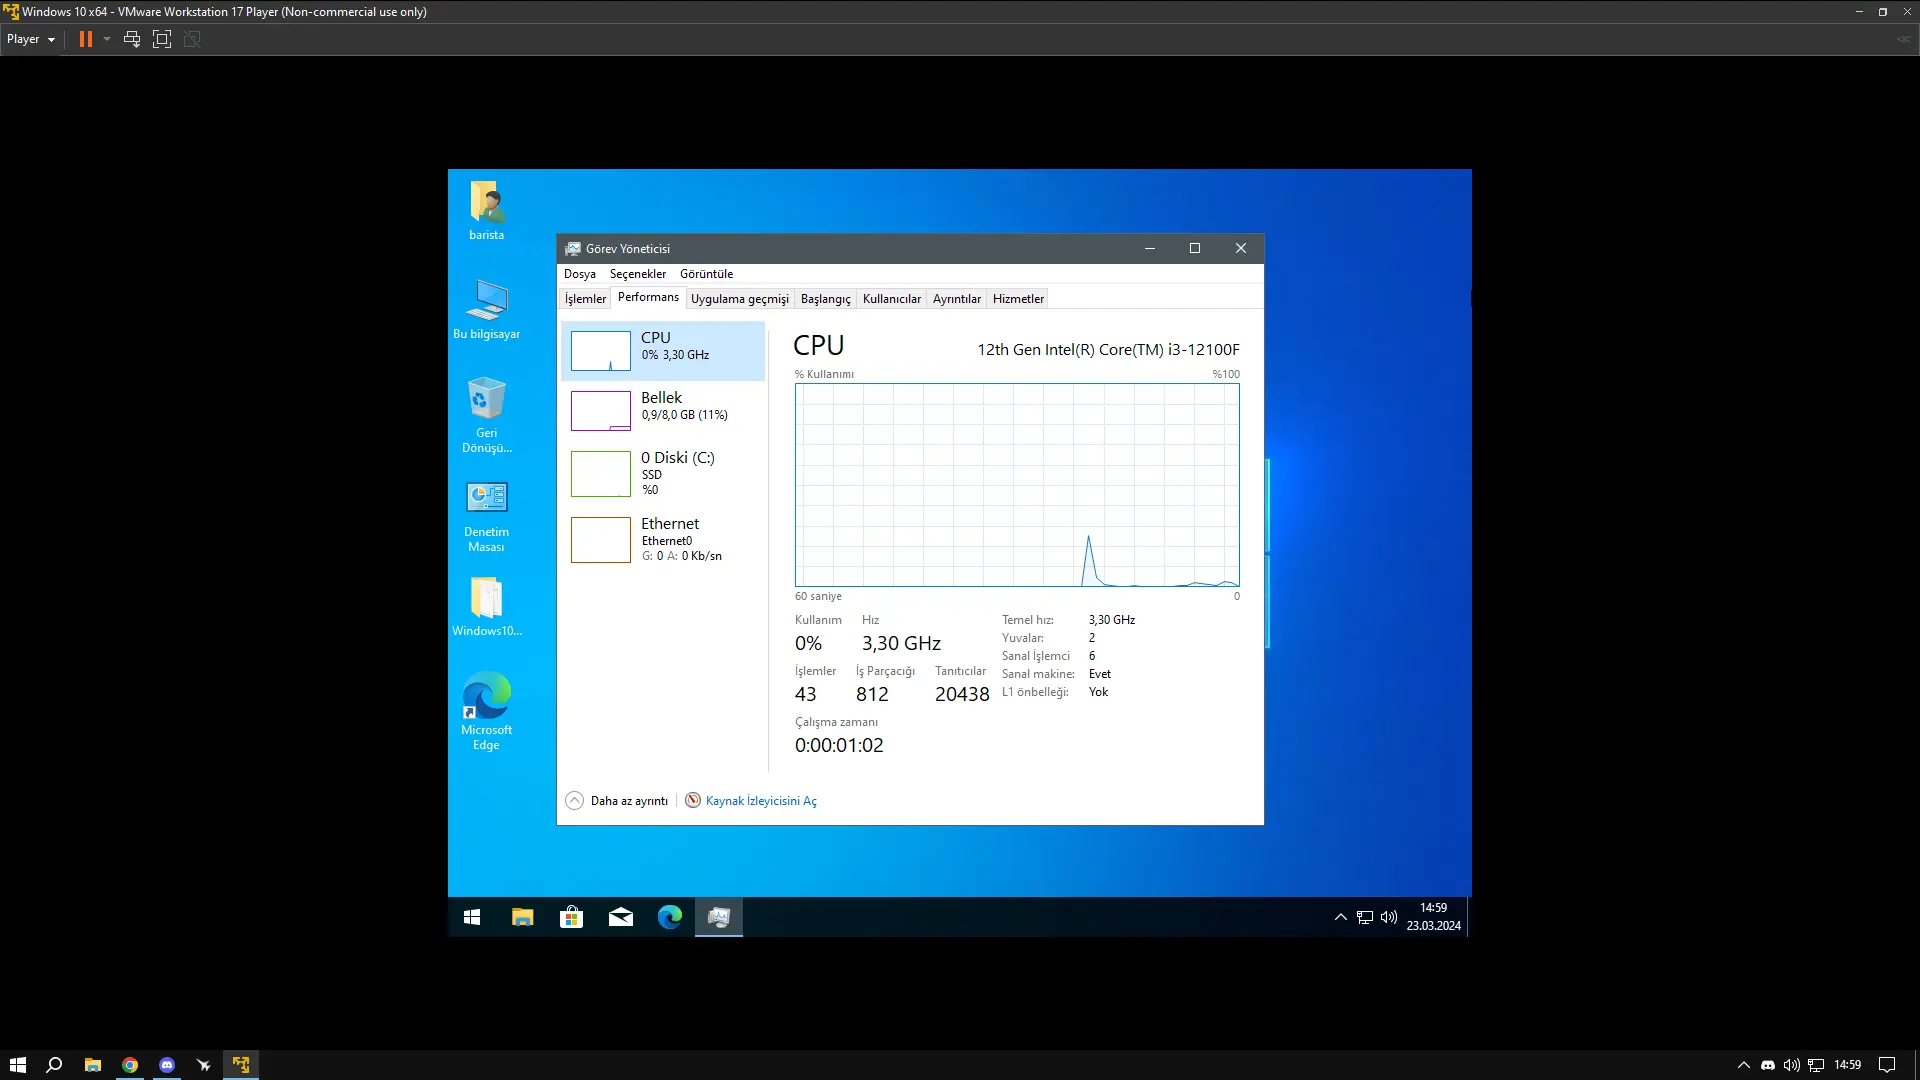Switch to the Başlangıç tab
The height and width of the screenshot is (1080, 1920).
(x=826, y=299)
